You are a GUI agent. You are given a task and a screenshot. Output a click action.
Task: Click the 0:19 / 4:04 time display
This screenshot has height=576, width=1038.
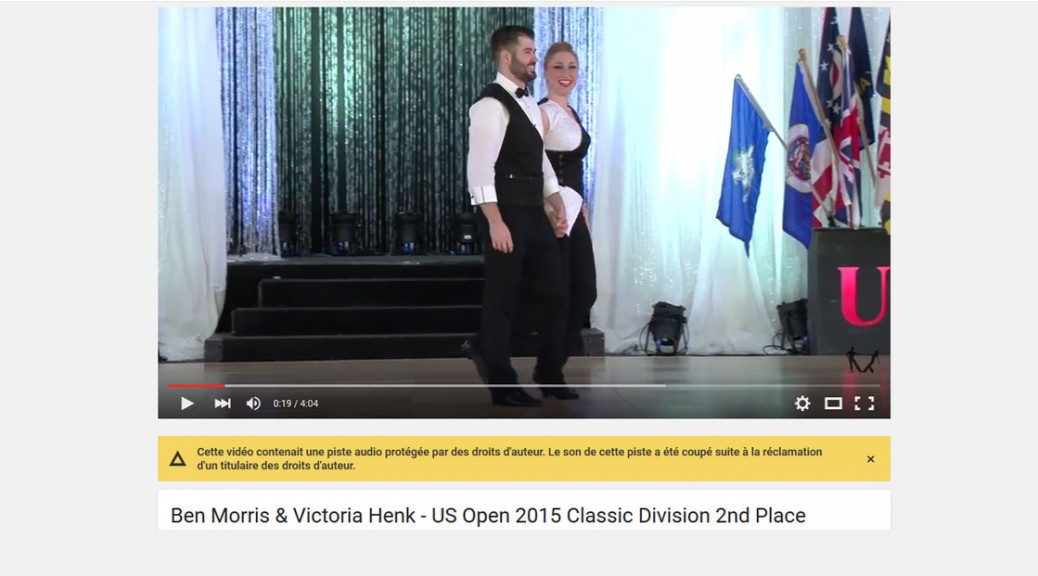296,403
